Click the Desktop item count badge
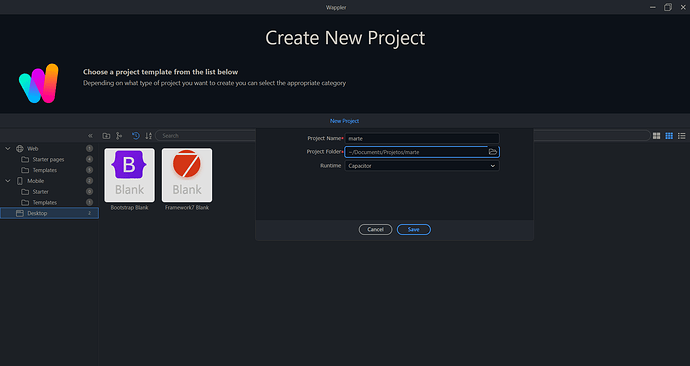This screenshot has width=690, height=366. (x=89, y=213)
